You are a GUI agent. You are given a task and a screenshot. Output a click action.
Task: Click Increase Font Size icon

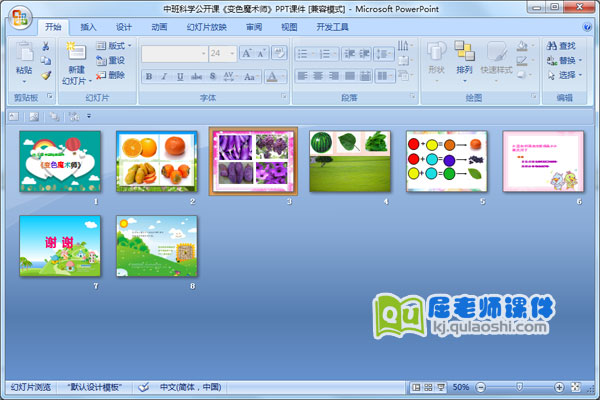[x=247, y=53]
